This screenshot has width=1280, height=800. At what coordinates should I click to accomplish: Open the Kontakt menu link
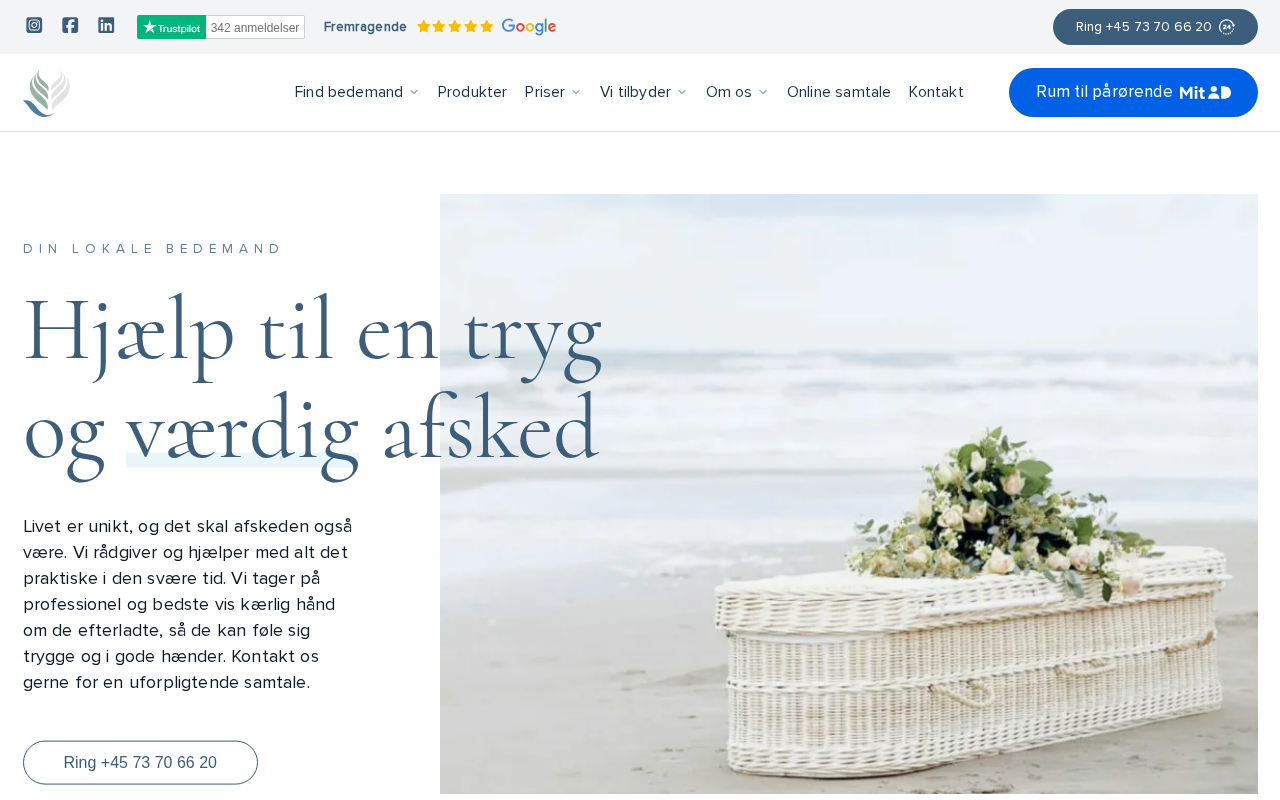pyautogui.click(x=936, y=92)
